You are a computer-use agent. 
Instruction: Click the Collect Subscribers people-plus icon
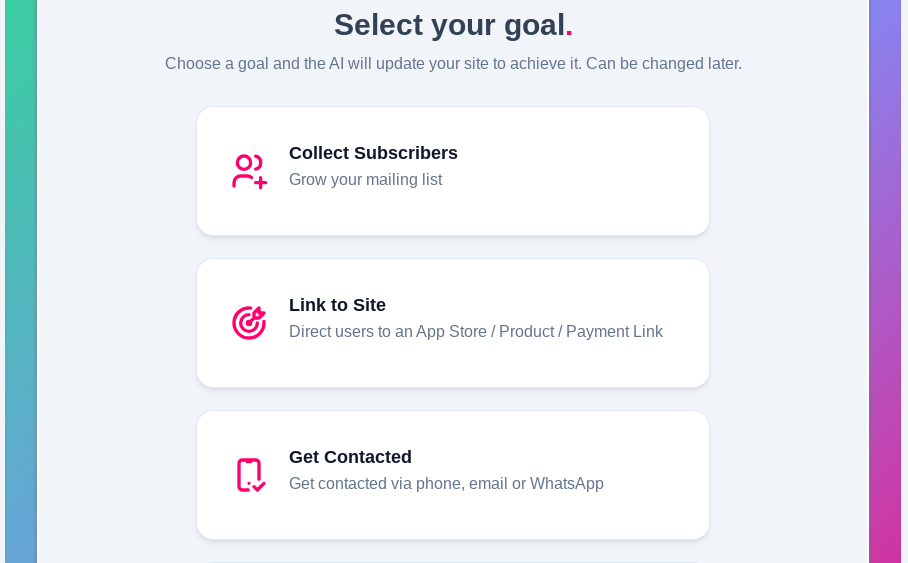pyautogui.click(x=249, y=171)
